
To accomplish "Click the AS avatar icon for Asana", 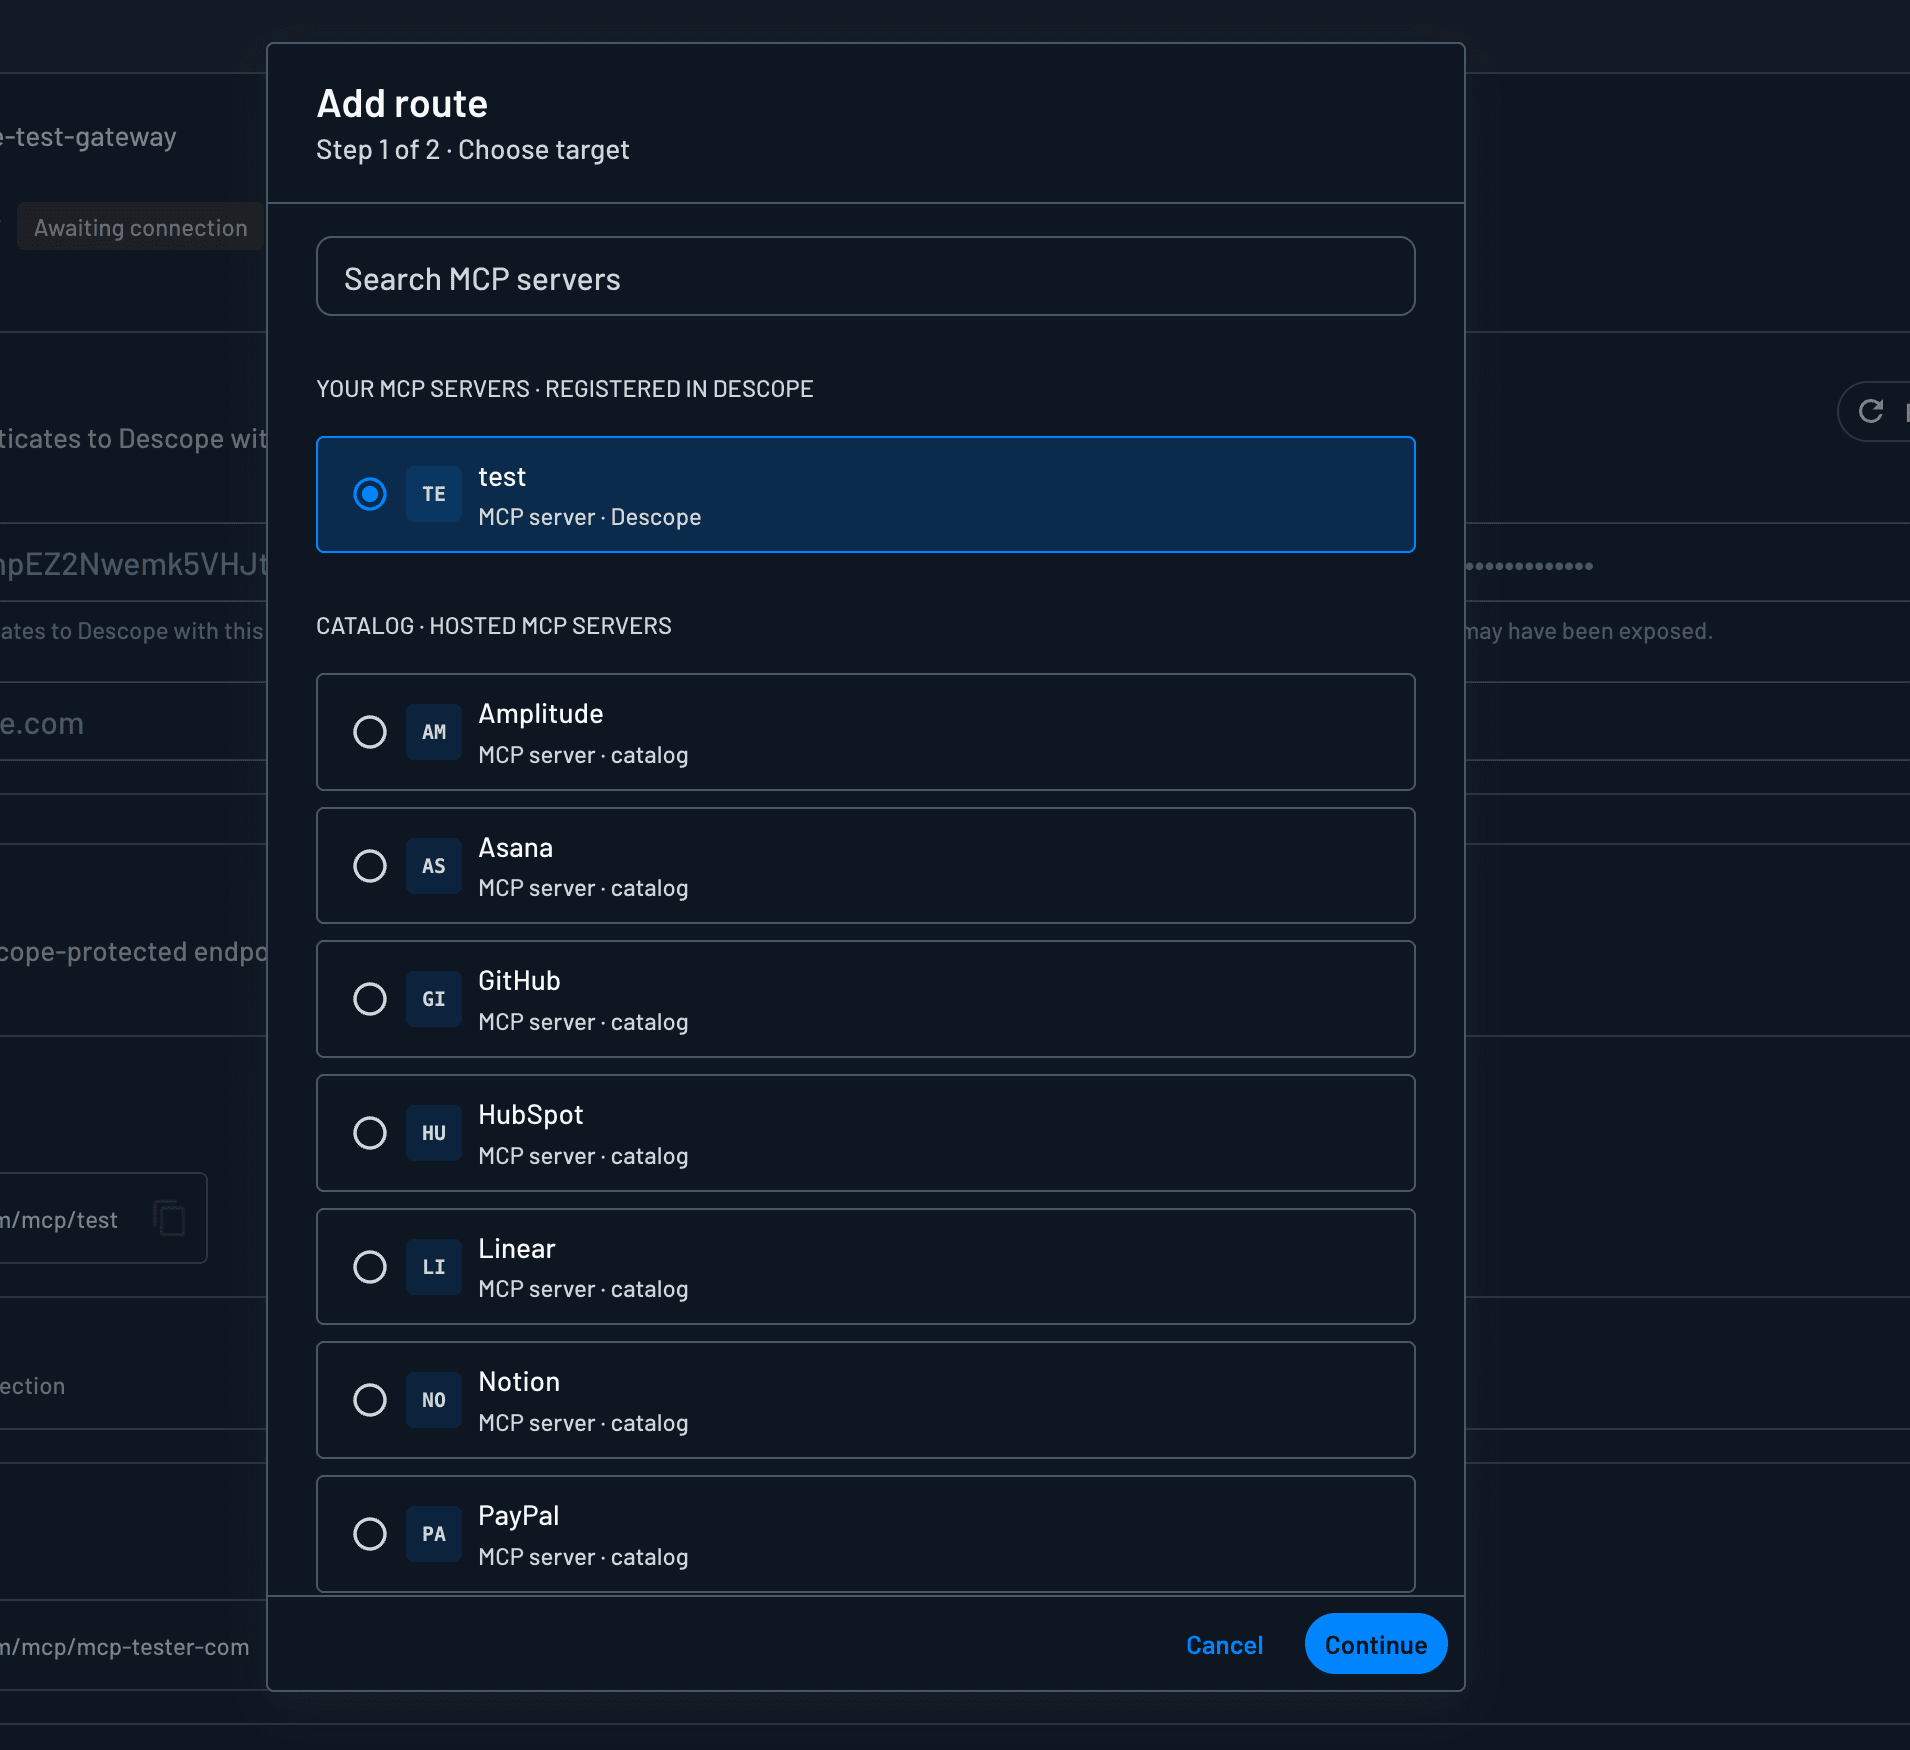I will pyautogui.click(x=434, y=866).
